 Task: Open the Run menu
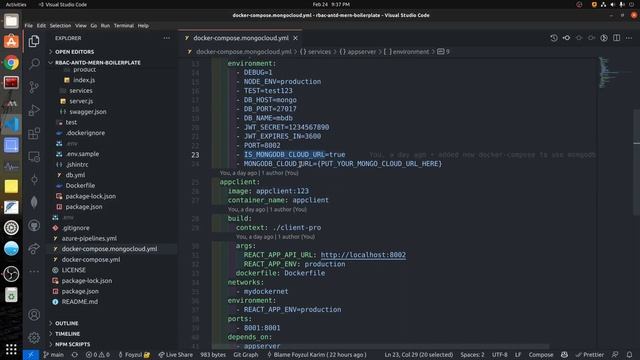[x=105, y=26]
